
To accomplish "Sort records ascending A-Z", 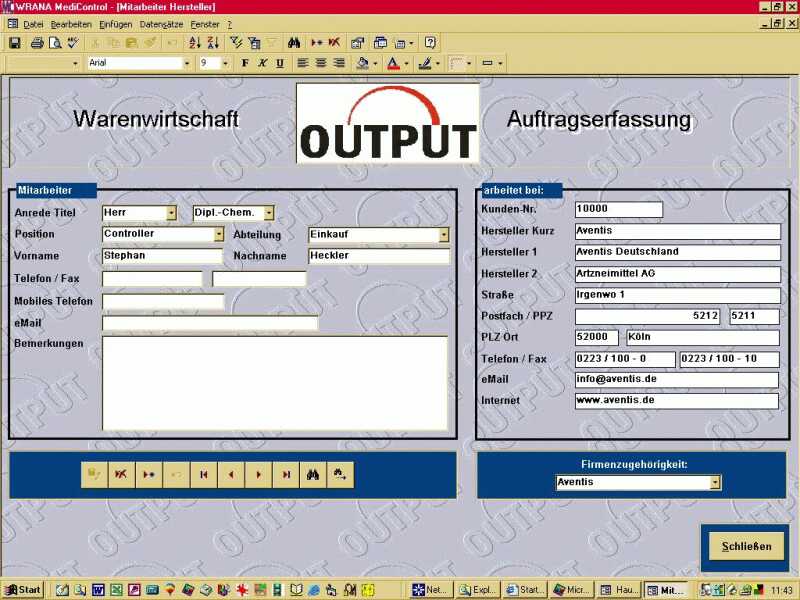I will point(195,43).
